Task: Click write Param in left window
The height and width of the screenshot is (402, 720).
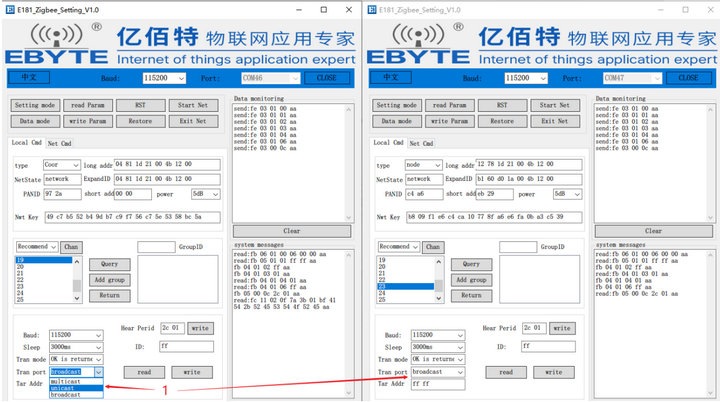Action: (88, 121)
